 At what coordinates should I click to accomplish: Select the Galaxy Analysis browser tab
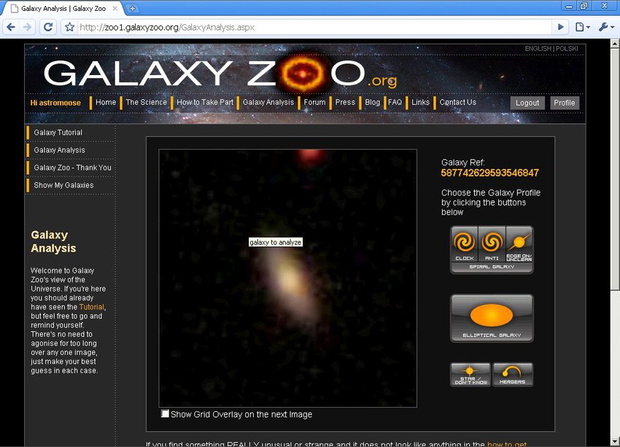[63, 8]
